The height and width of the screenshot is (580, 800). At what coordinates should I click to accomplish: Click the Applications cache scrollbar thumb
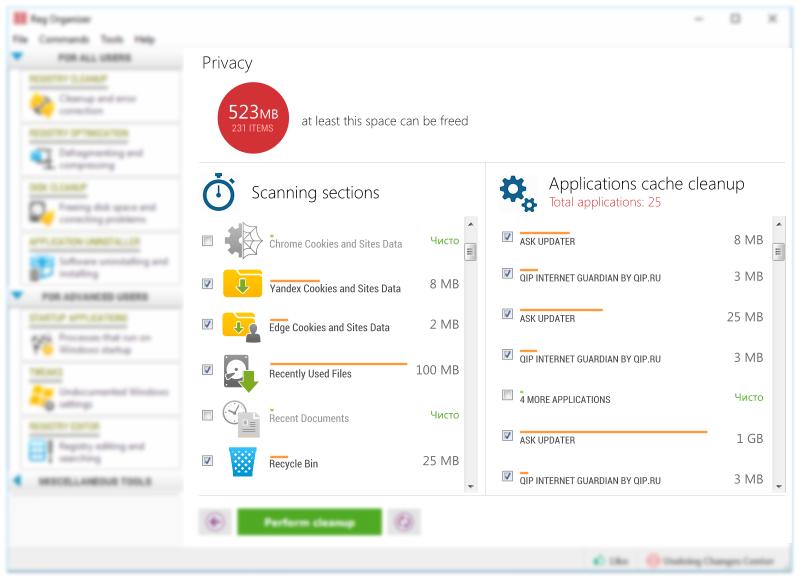click(x=779, y=251)
